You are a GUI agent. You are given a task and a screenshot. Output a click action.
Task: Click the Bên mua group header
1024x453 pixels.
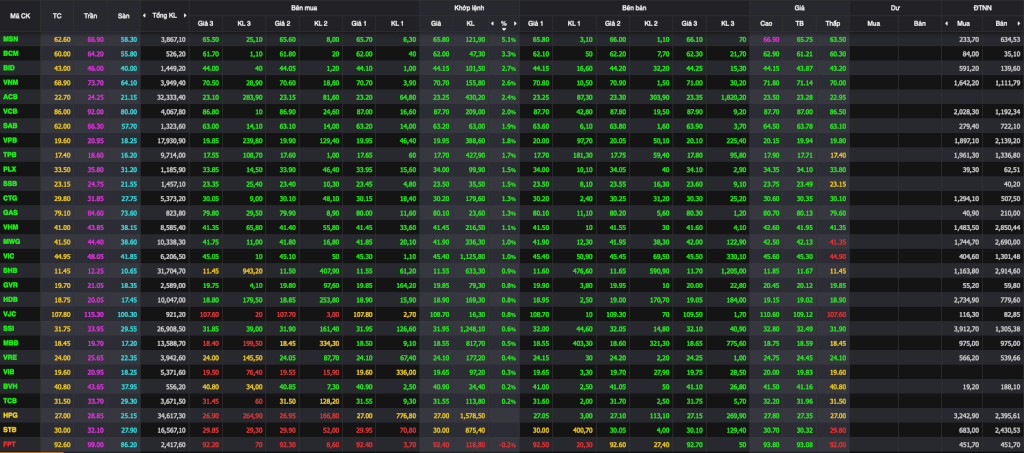(x=304, y=7)
